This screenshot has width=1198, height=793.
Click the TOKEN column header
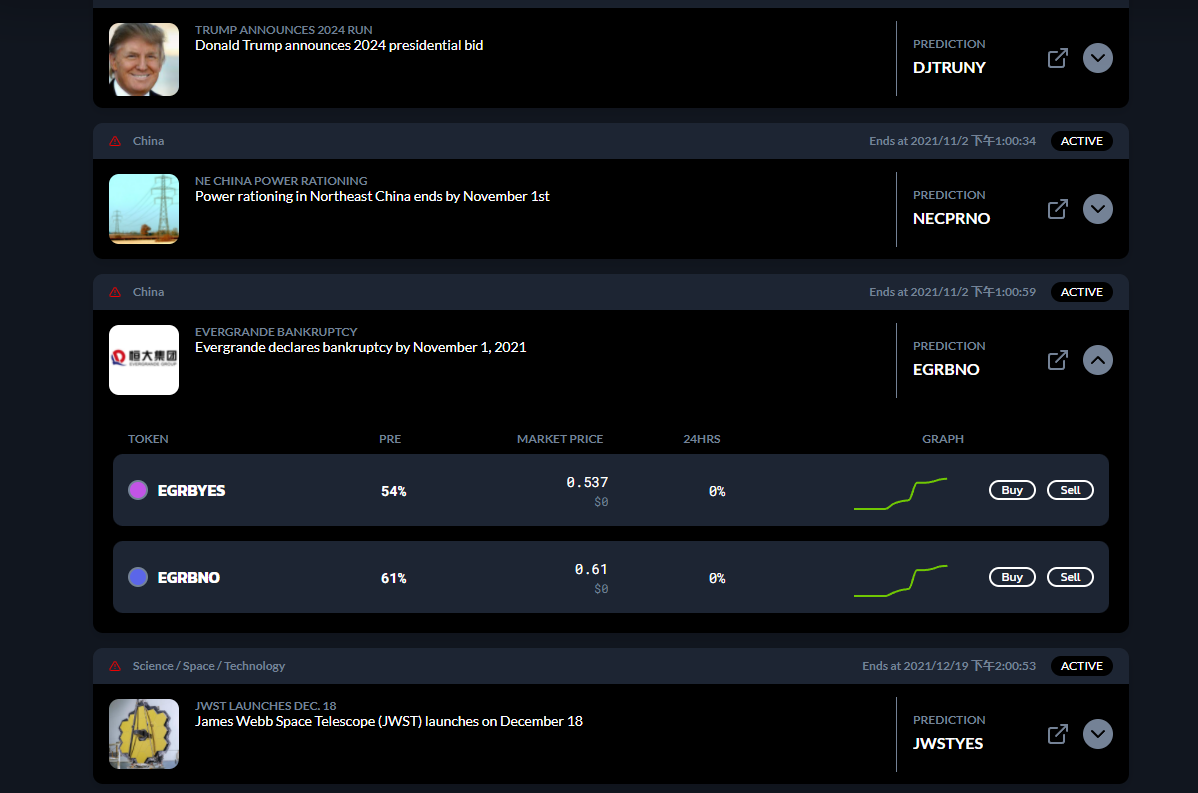[148, 439]
